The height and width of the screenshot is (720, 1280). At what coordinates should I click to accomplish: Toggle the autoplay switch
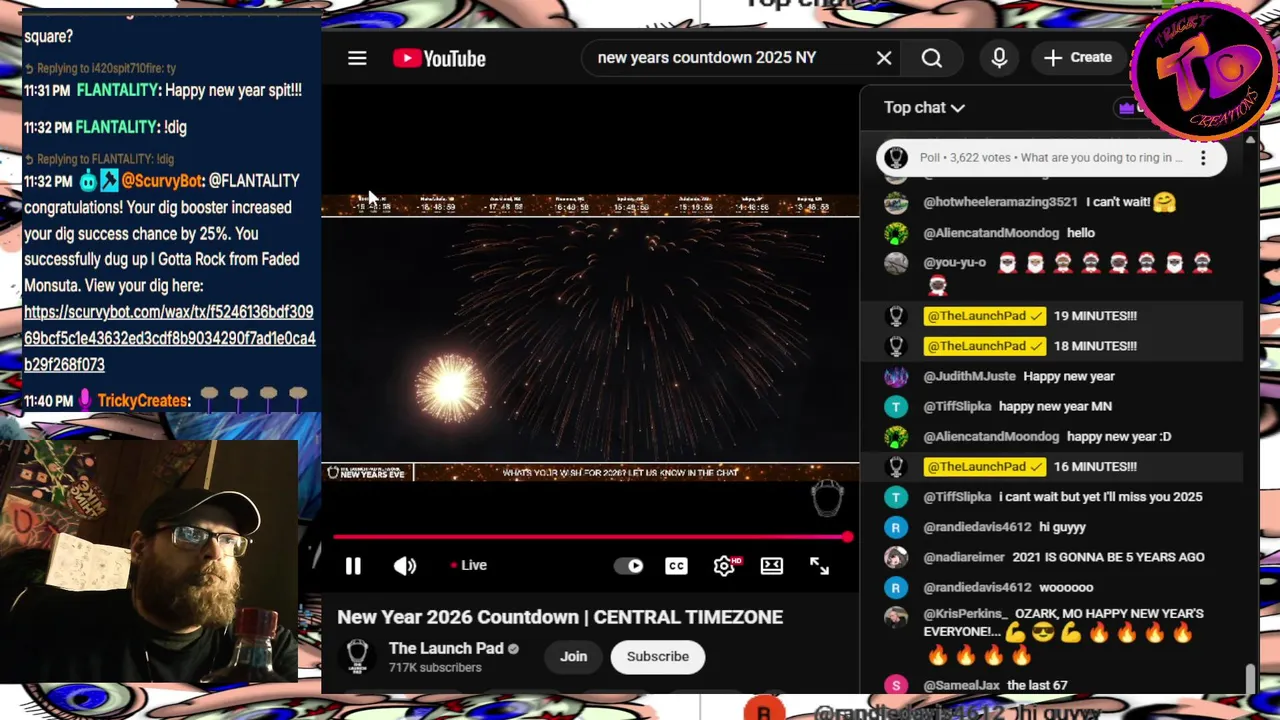[x=629, y=566]
